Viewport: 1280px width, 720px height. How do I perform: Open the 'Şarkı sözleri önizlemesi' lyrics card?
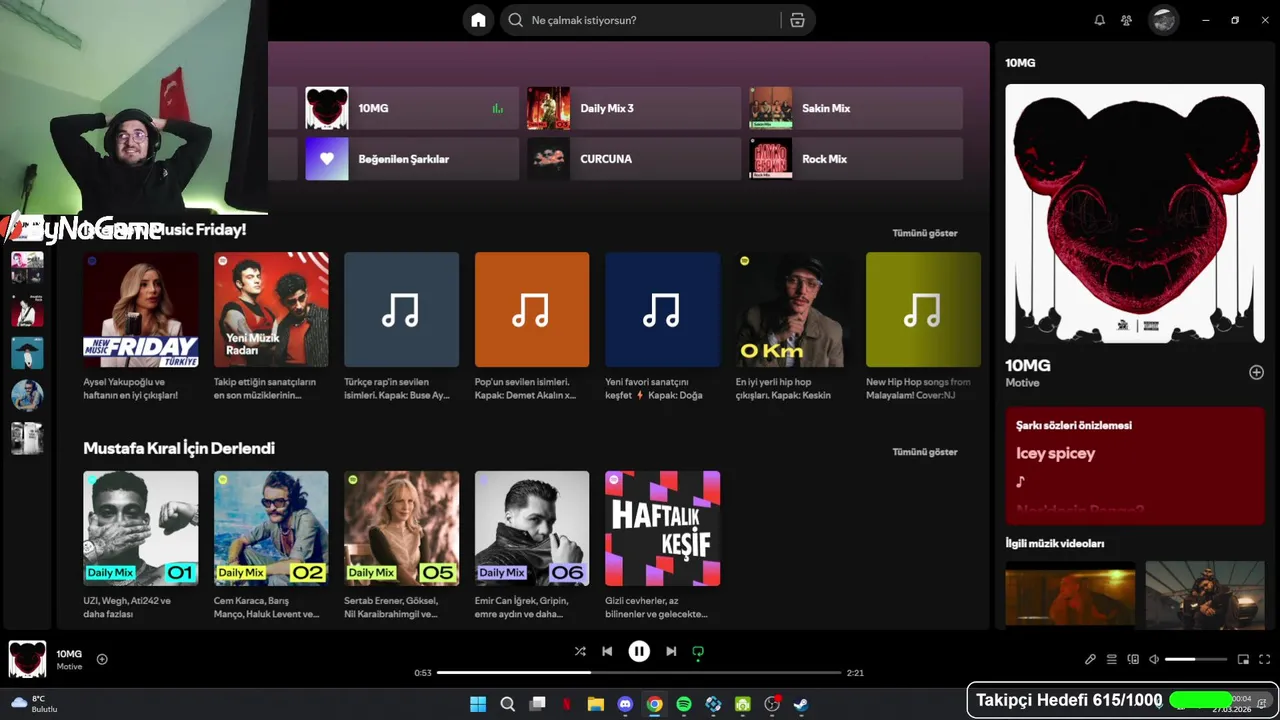(x=1135, y=466)
